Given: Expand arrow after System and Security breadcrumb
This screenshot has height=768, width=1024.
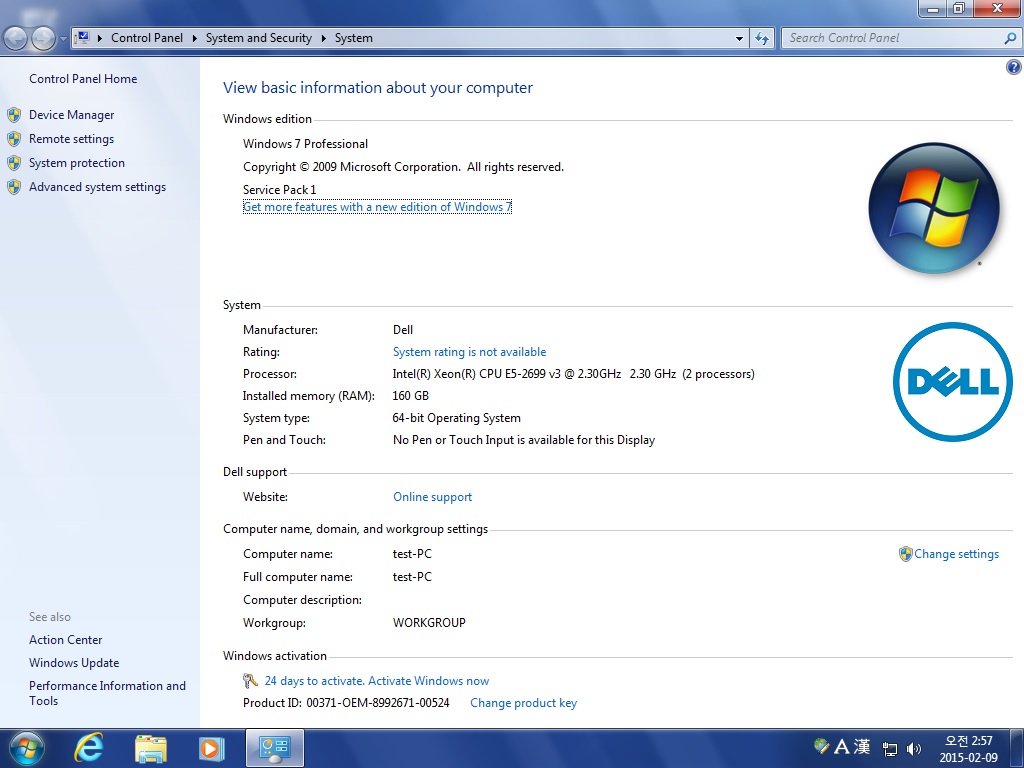Looking at the screenshot, I should (x=323, y=39).
